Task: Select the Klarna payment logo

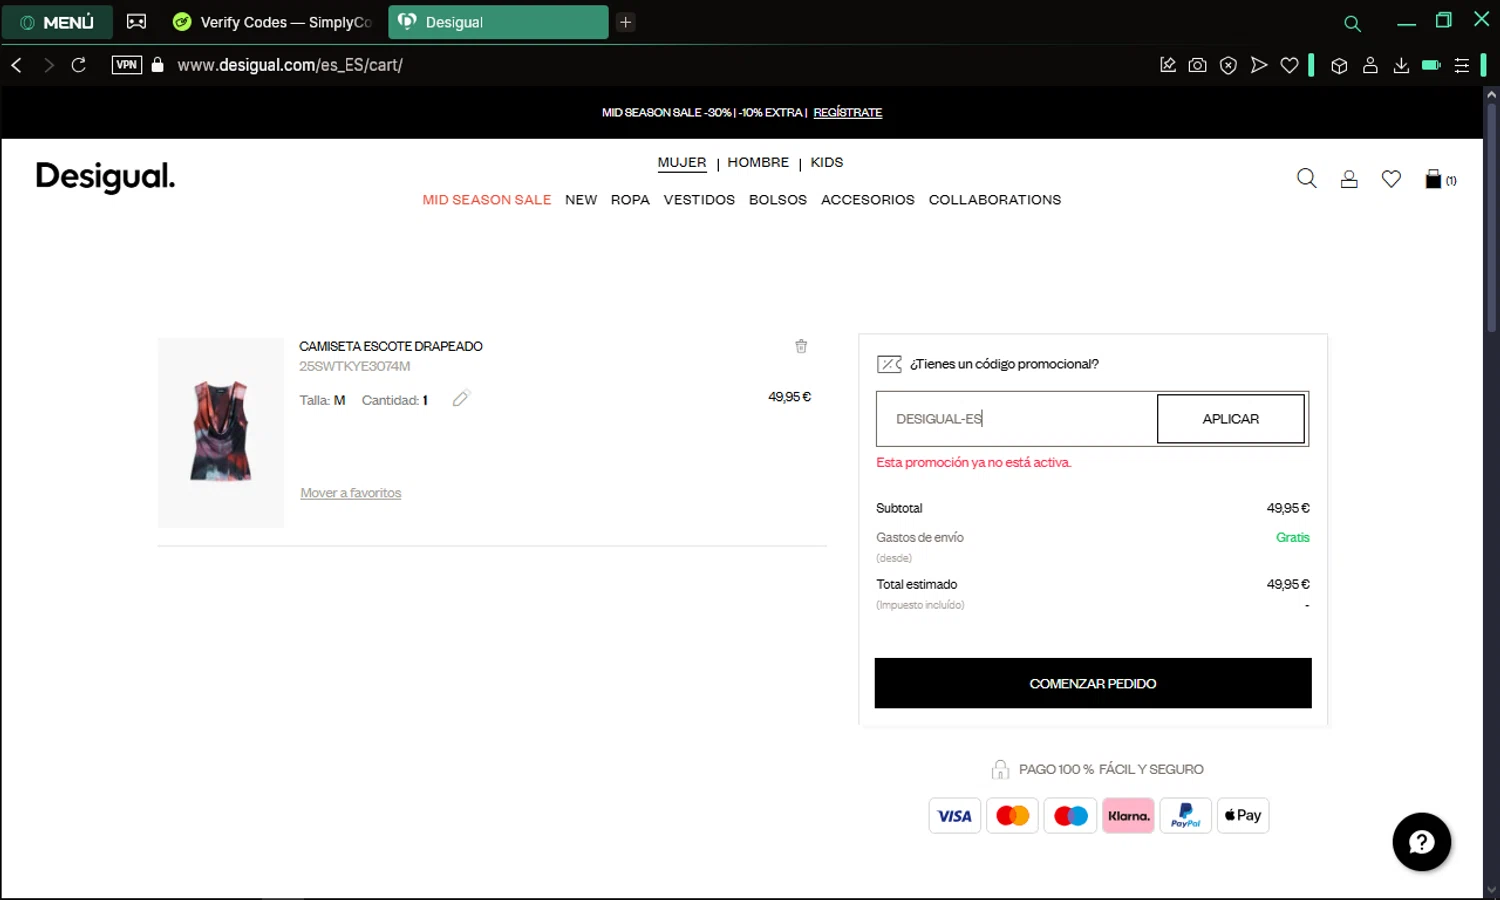Action: [1128, 816]
